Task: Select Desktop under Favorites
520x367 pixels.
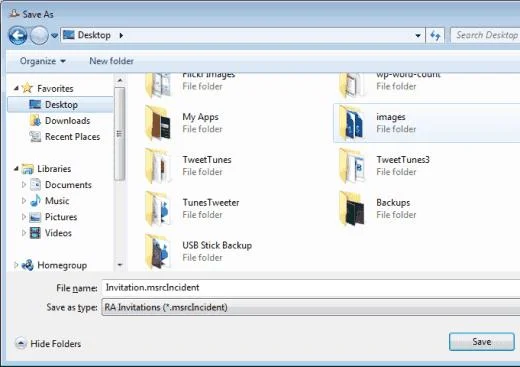Action: click(60, 105)
